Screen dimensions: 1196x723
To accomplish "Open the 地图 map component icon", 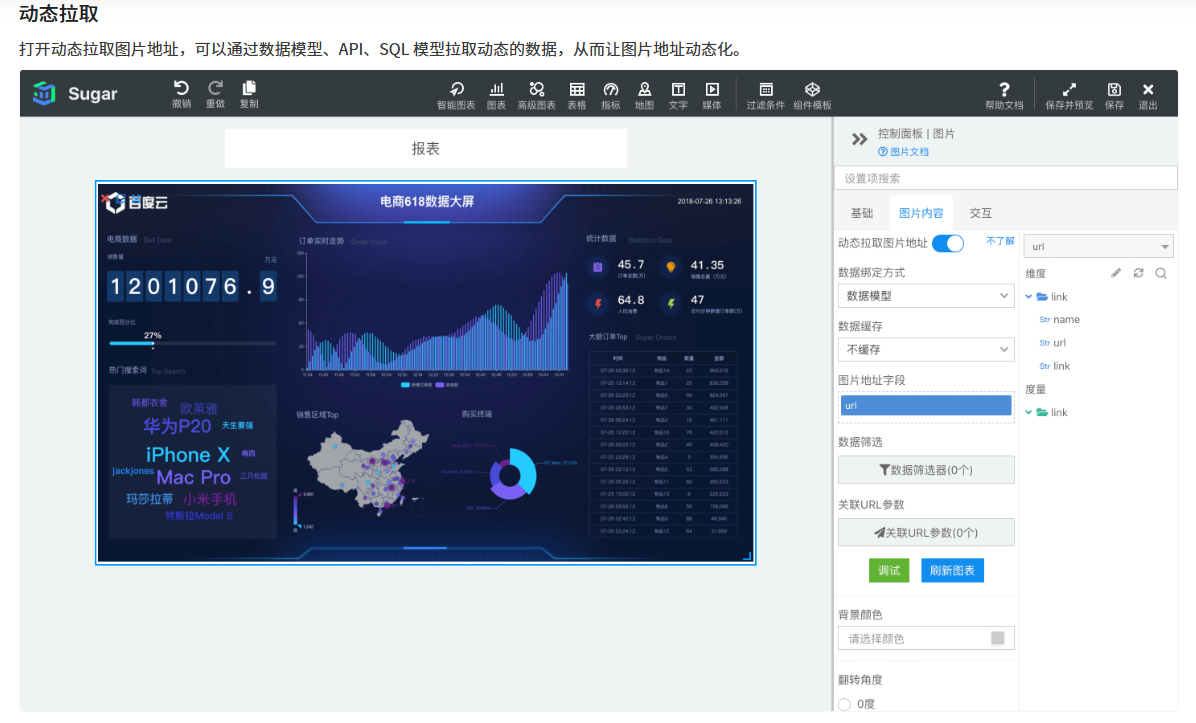I will click(645, 89).
